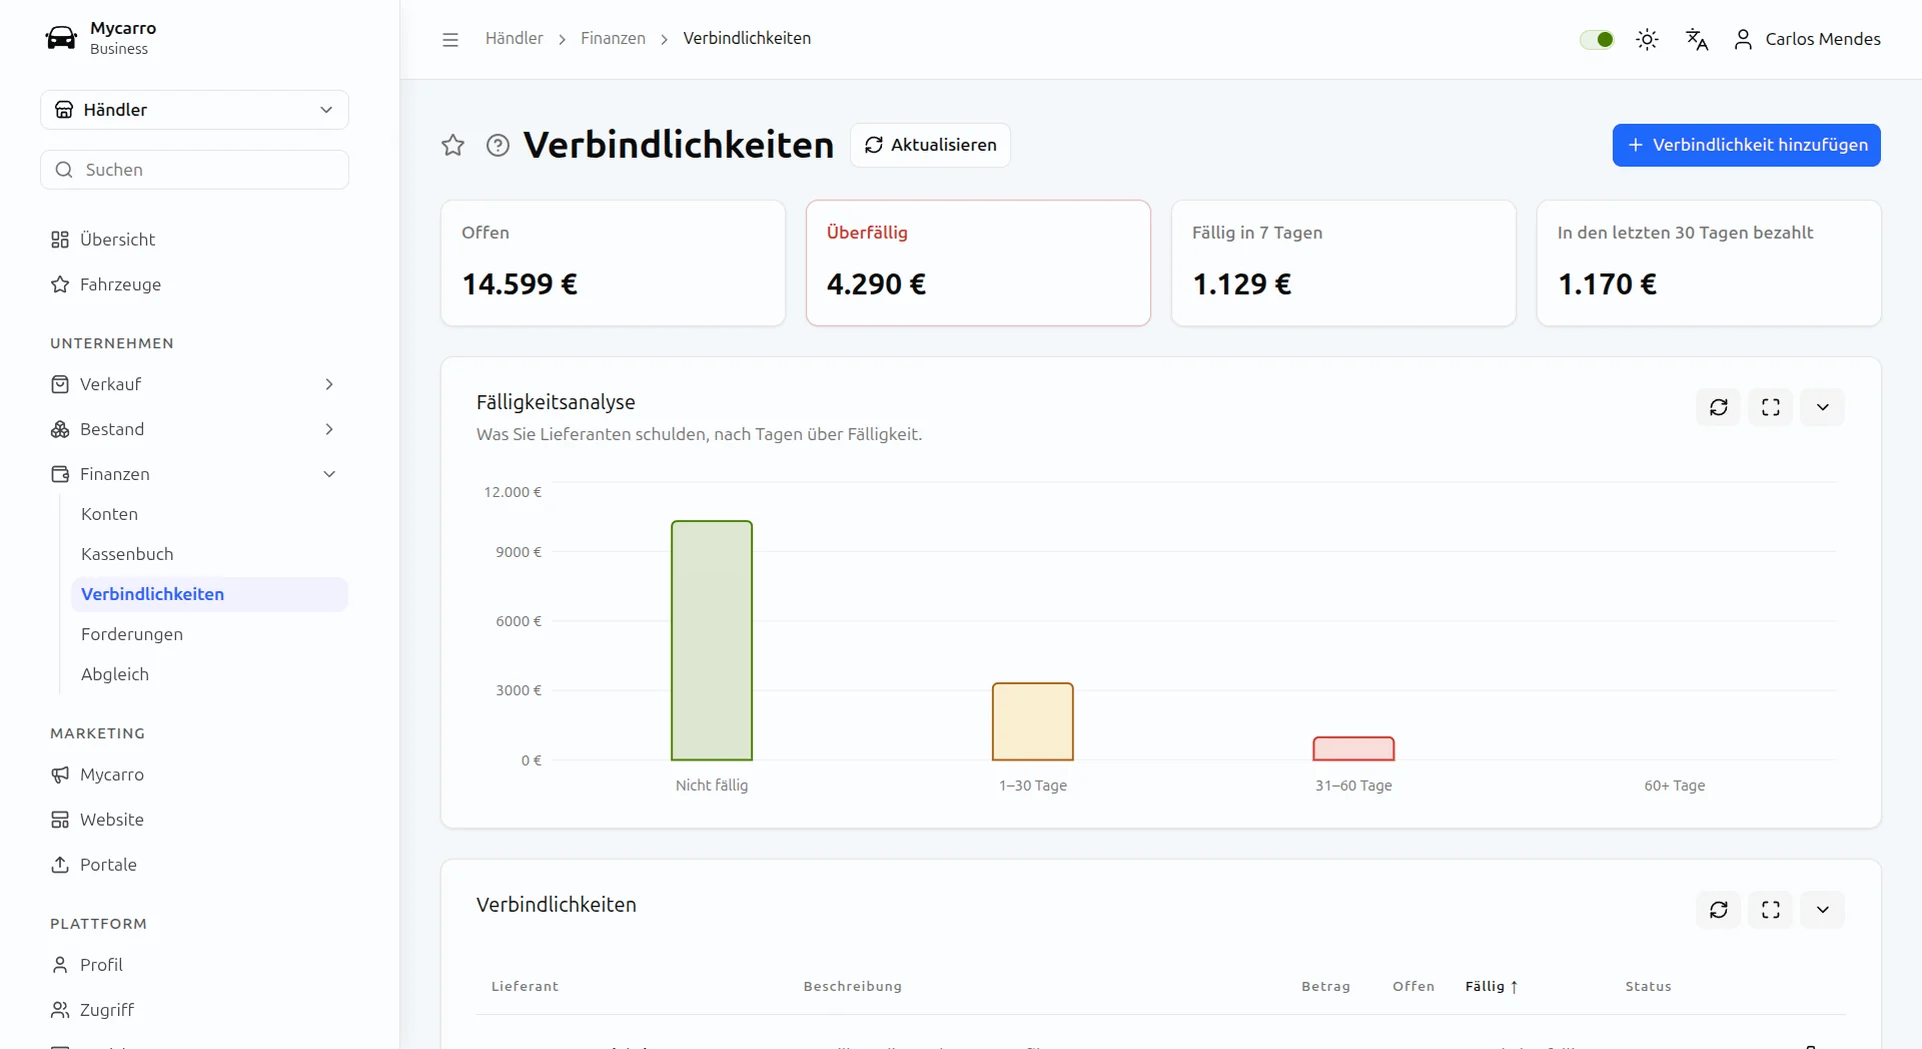This screenshot has width=1922, height=1049.
Task: Click the red 31–60 Tage bar
Action: (x=1354, y=748)
